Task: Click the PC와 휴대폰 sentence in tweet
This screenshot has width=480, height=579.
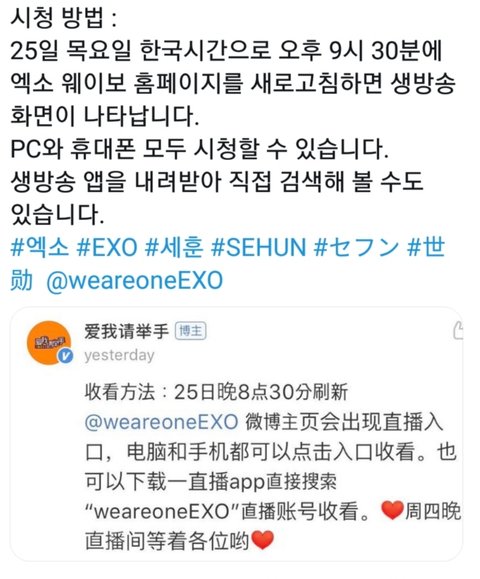Action: 199,149
